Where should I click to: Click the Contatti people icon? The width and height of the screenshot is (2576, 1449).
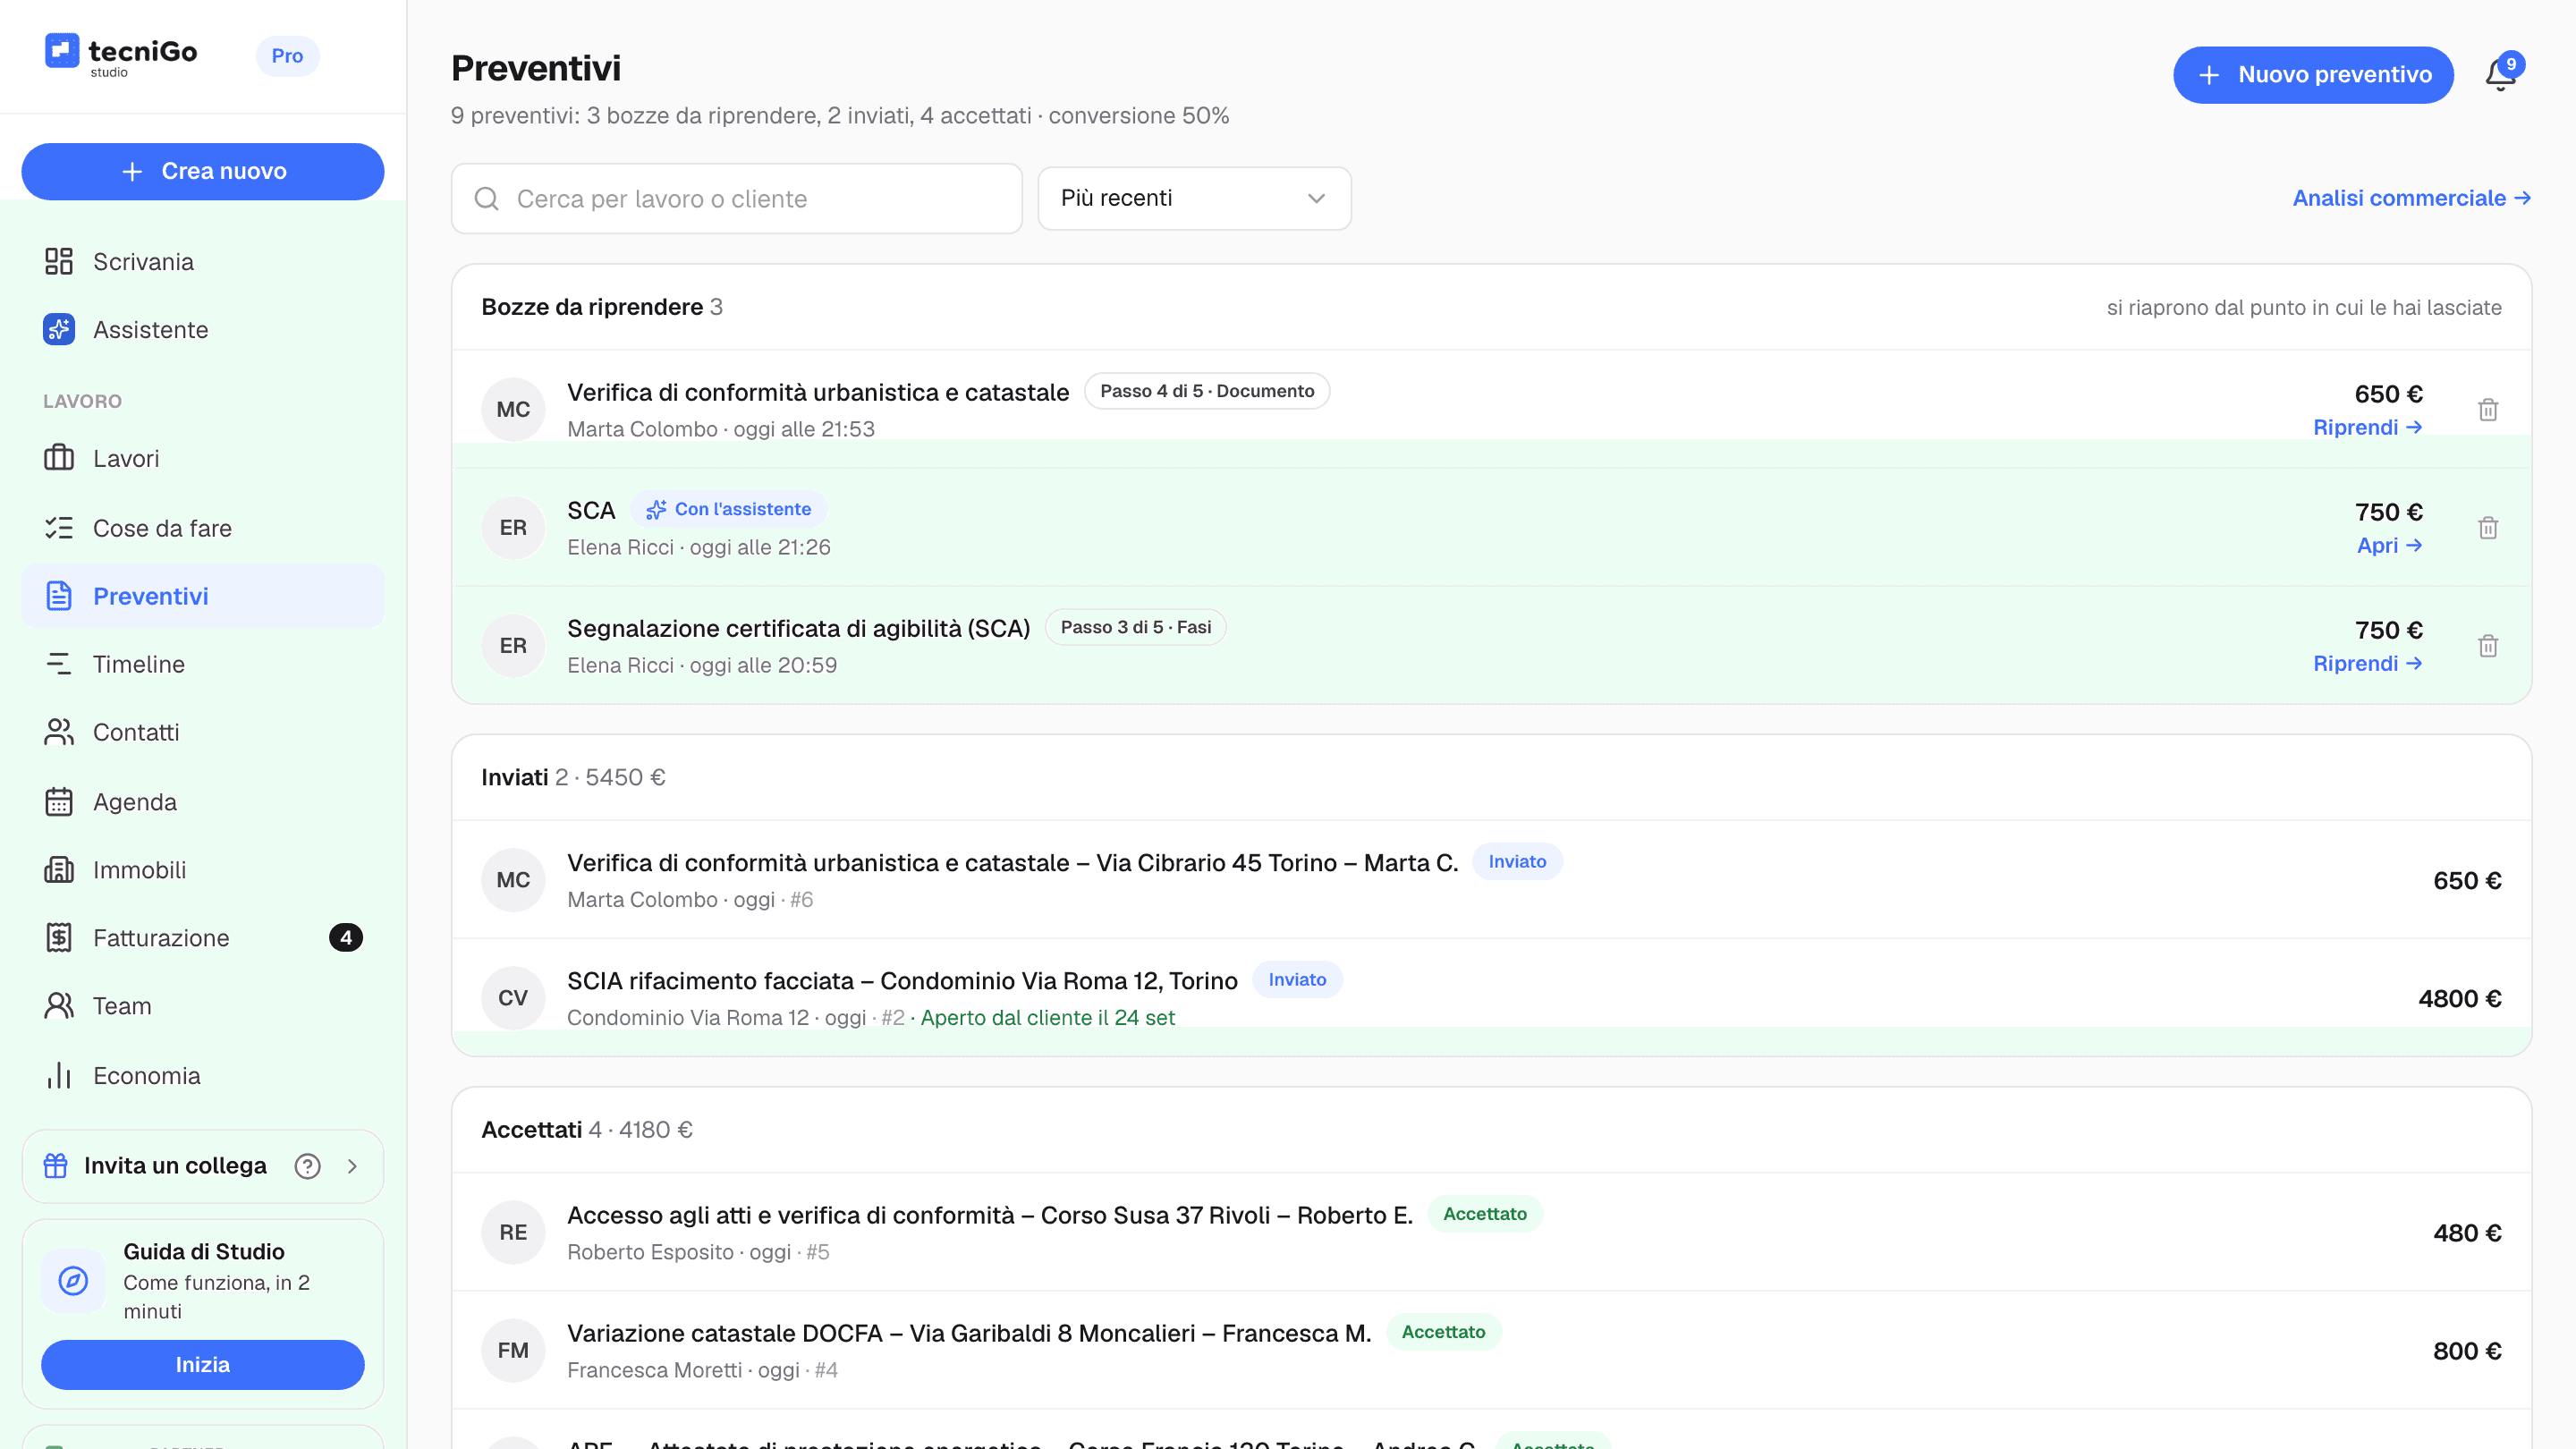(x=59, y=732)
